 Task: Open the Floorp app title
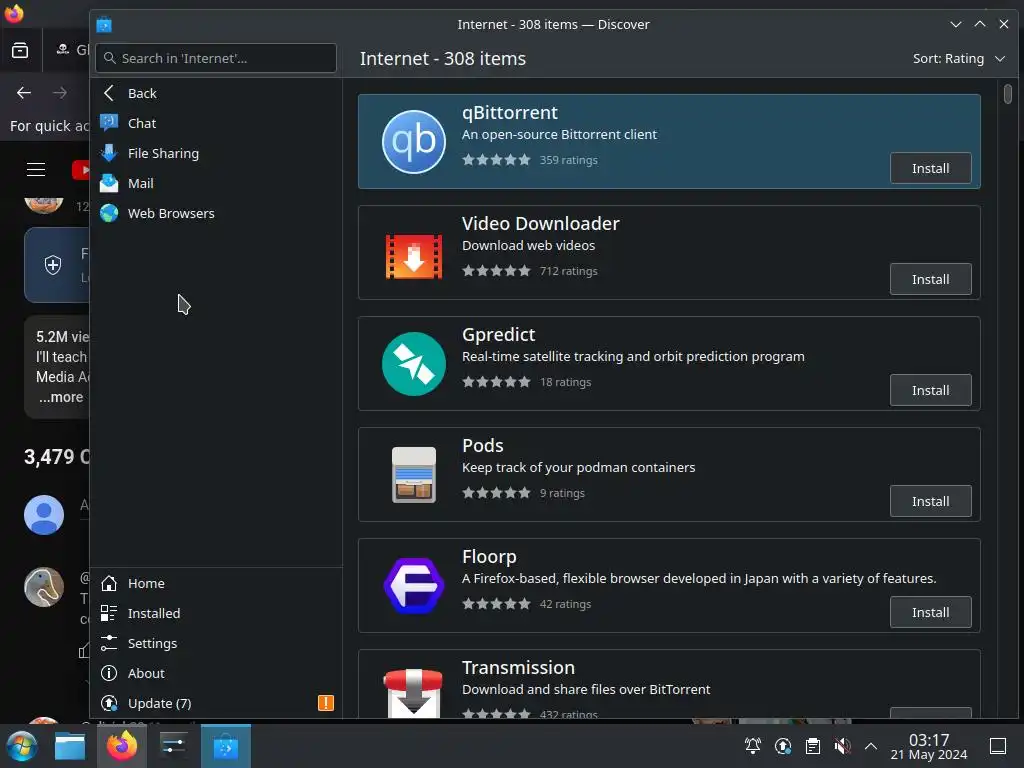pyautogui.click(x=489, y=557)
